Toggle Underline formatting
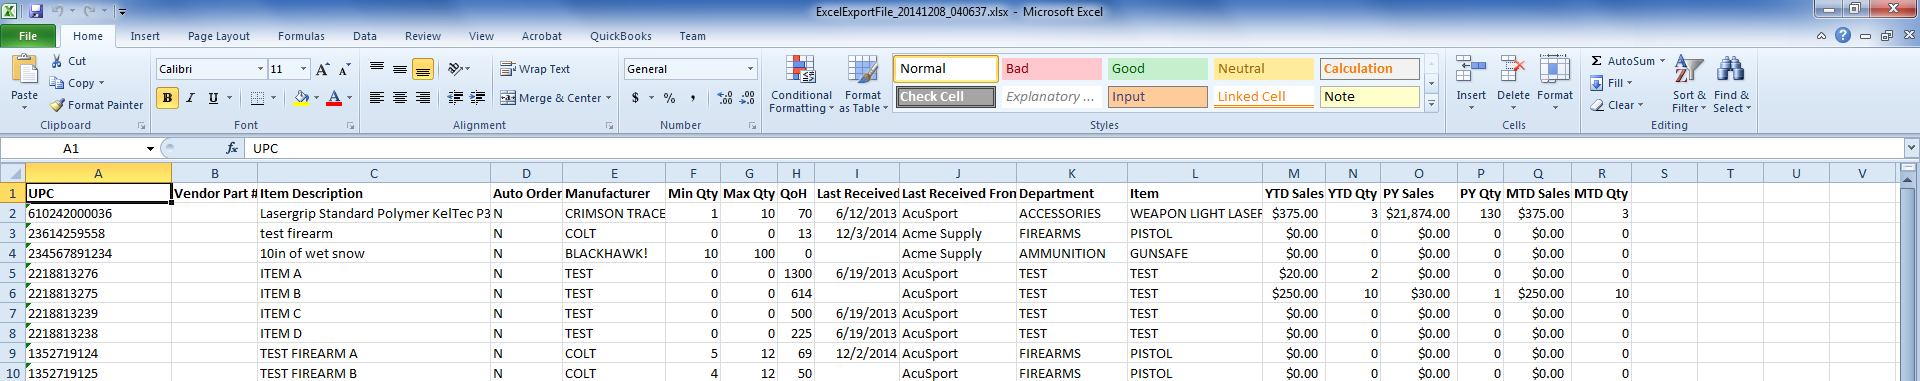 point(213,98)
